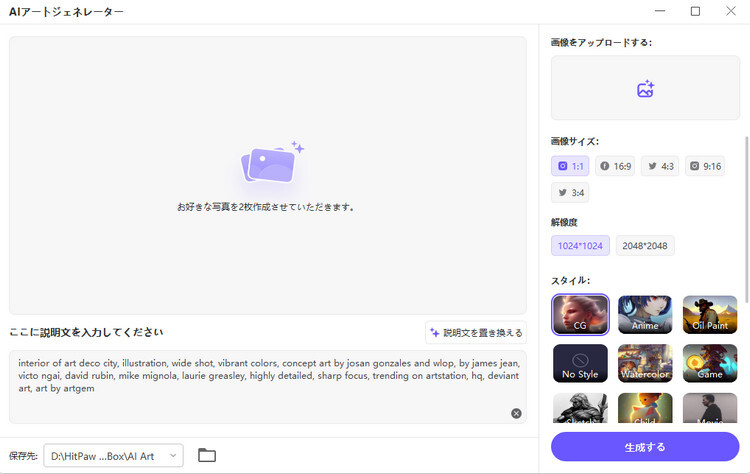
Task: Pick the Oil Paint style thumbnail
Action: pyautogui.click(x=710, y=314)
